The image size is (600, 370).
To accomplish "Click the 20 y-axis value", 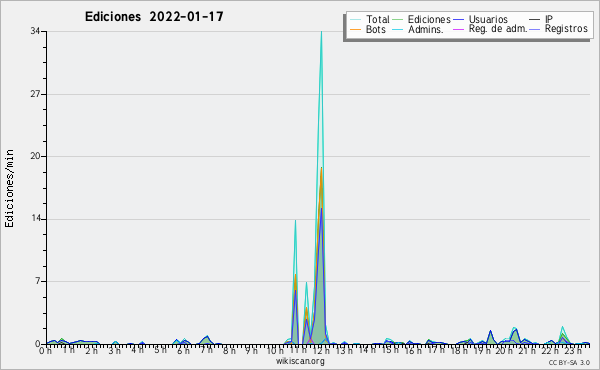I will [36, 156].
